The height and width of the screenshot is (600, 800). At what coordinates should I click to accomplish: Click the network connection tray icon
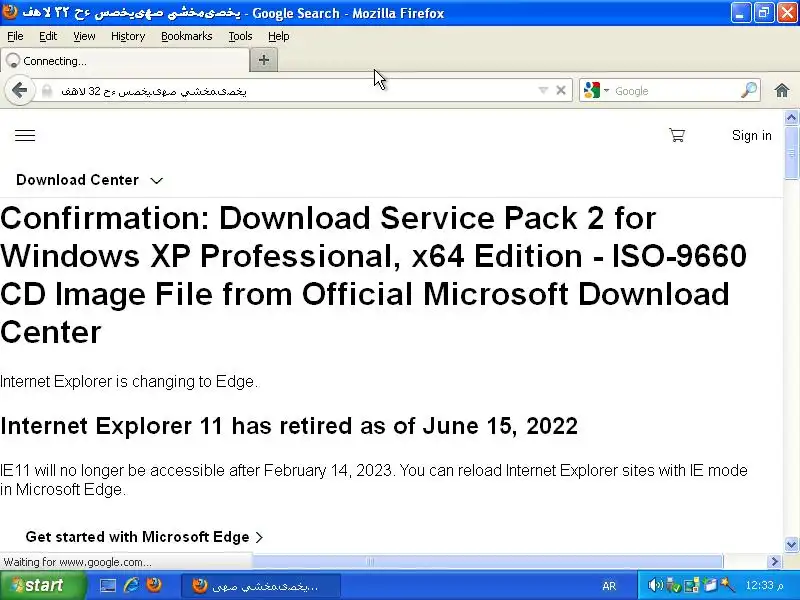[692, 585]
